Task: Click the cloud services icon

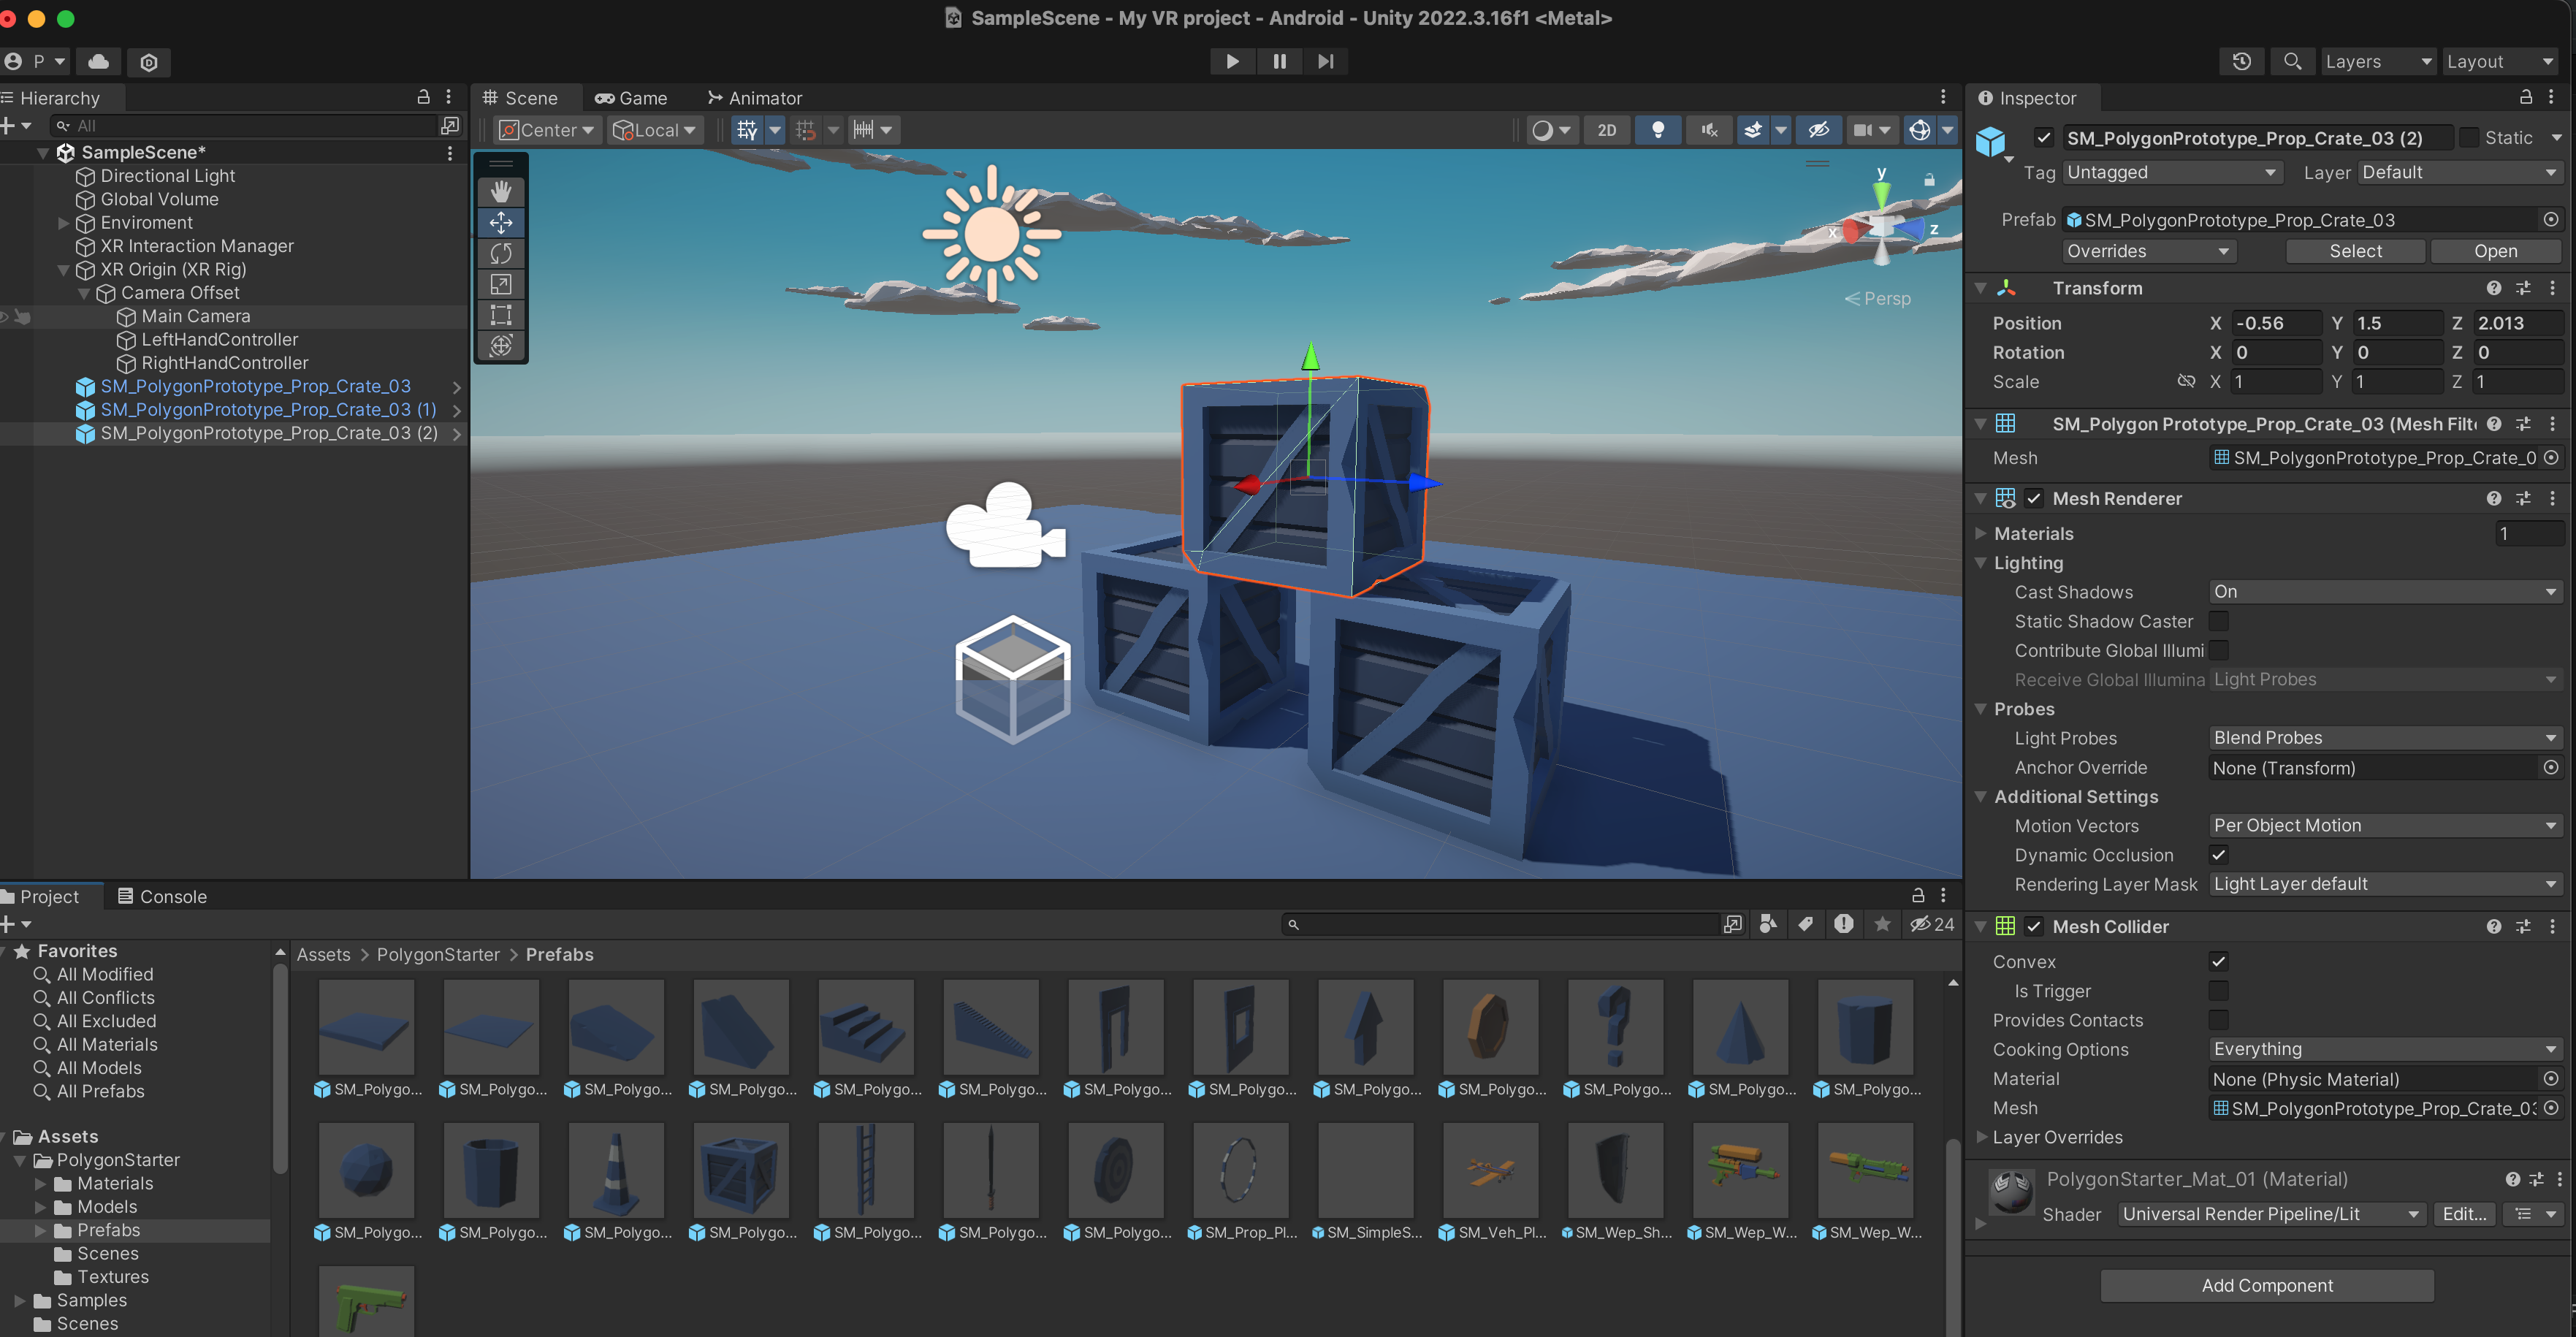Action: click(x=98, y=62)
